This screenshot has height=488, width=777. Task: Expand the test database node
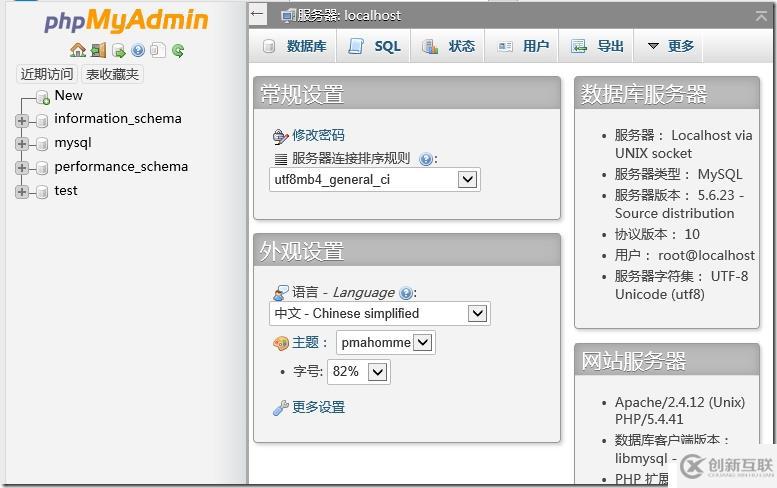21,192
